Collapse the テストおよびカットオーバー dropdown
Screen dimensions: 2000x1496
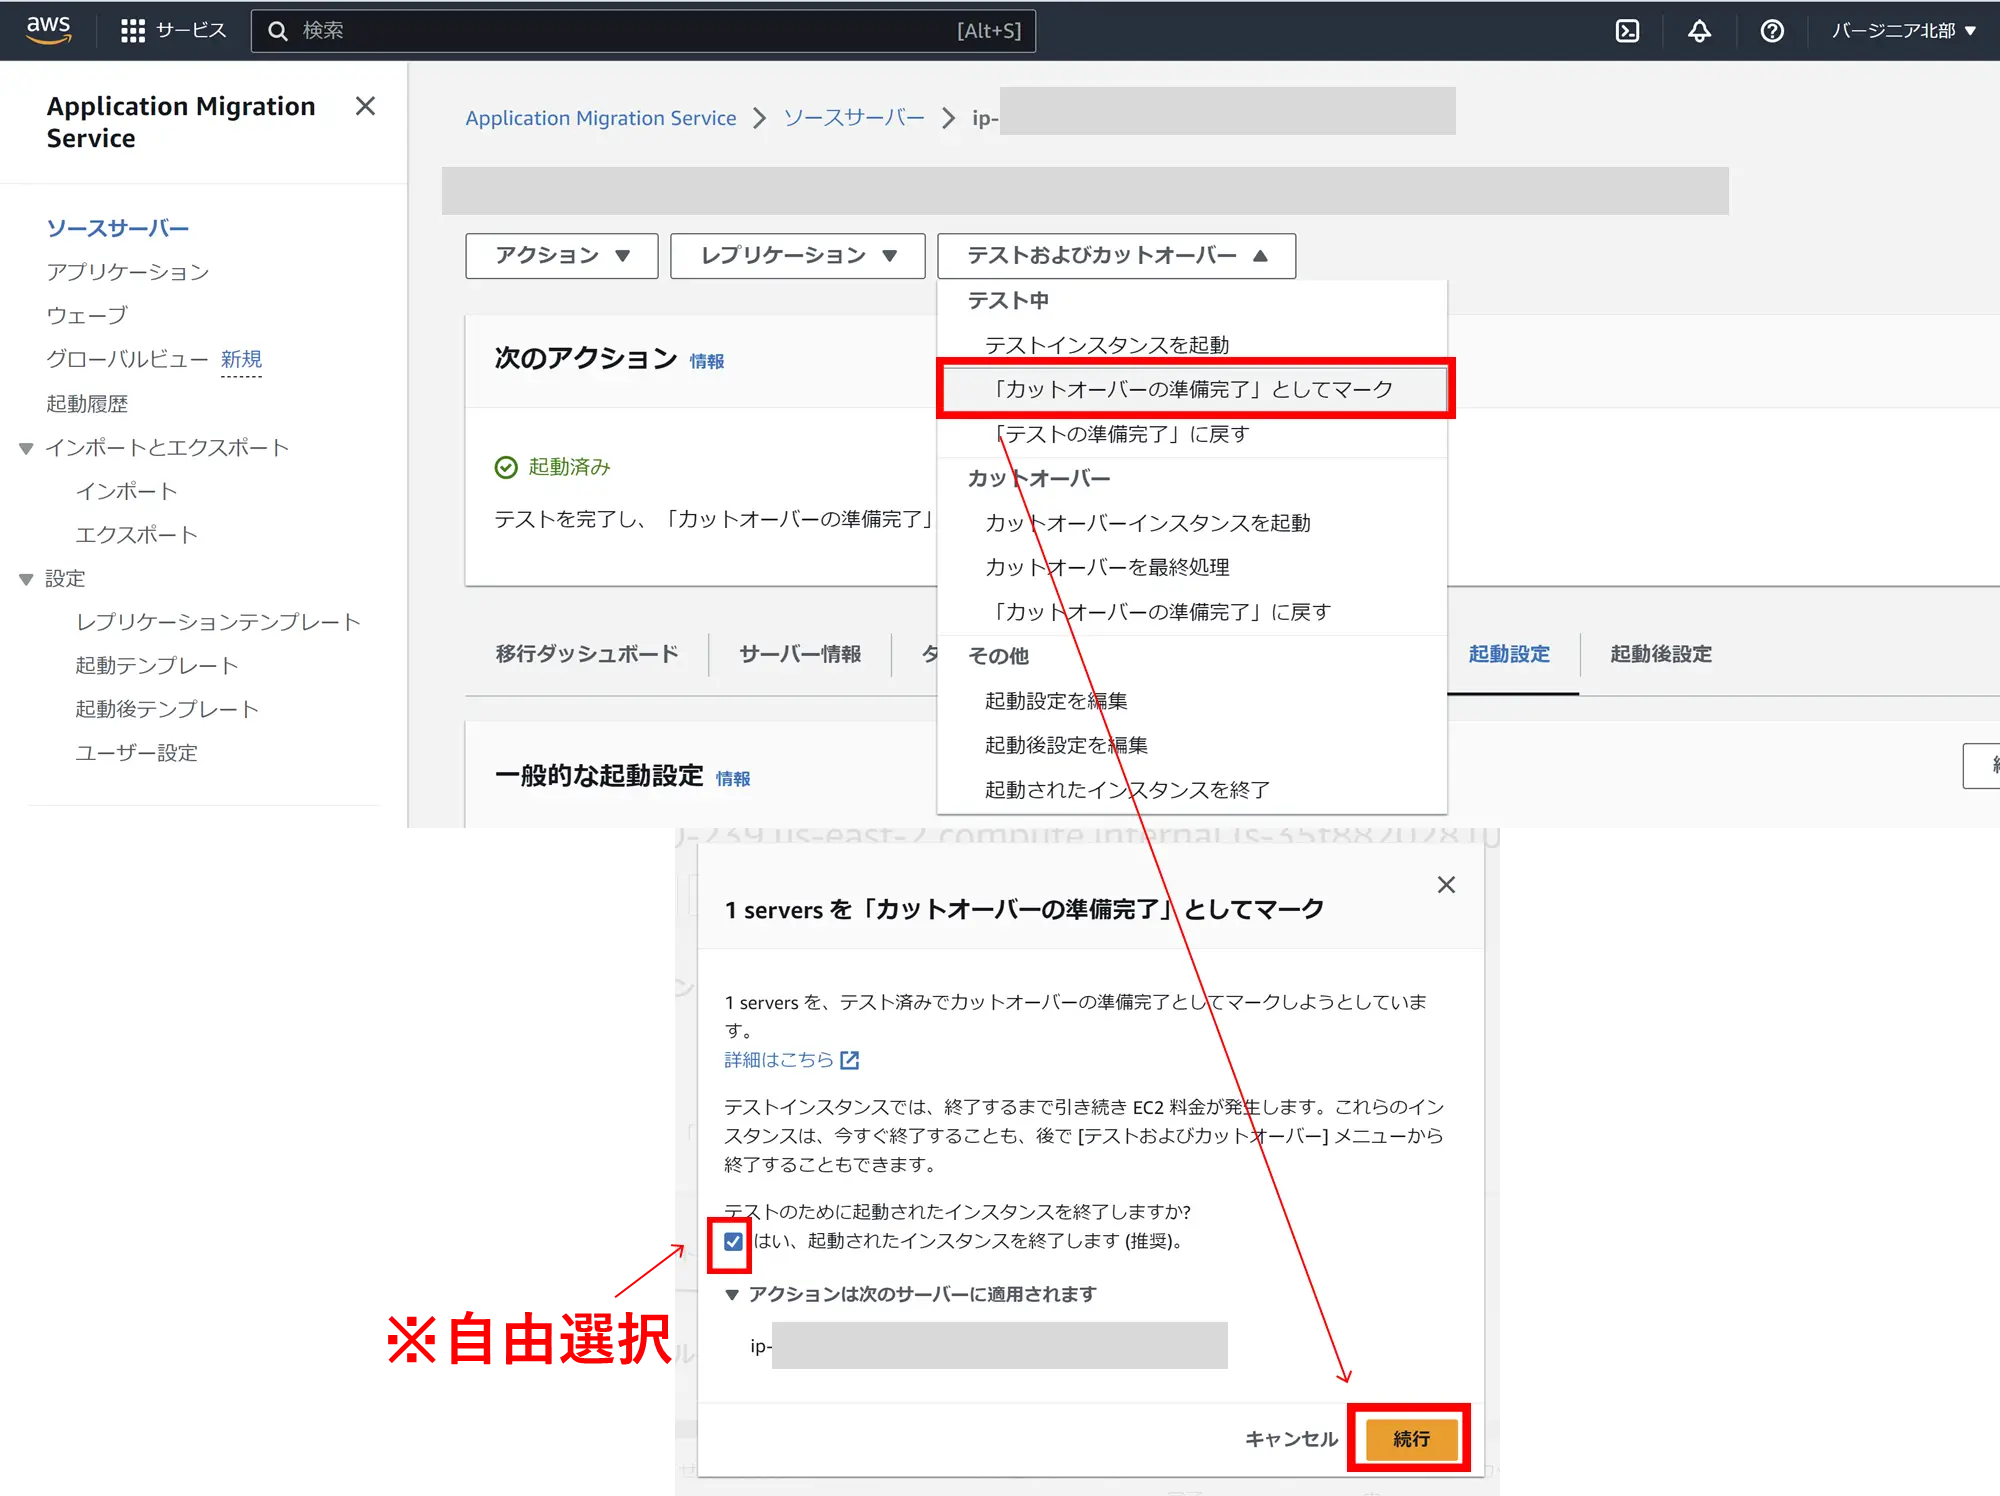(x=1116, y=256)
